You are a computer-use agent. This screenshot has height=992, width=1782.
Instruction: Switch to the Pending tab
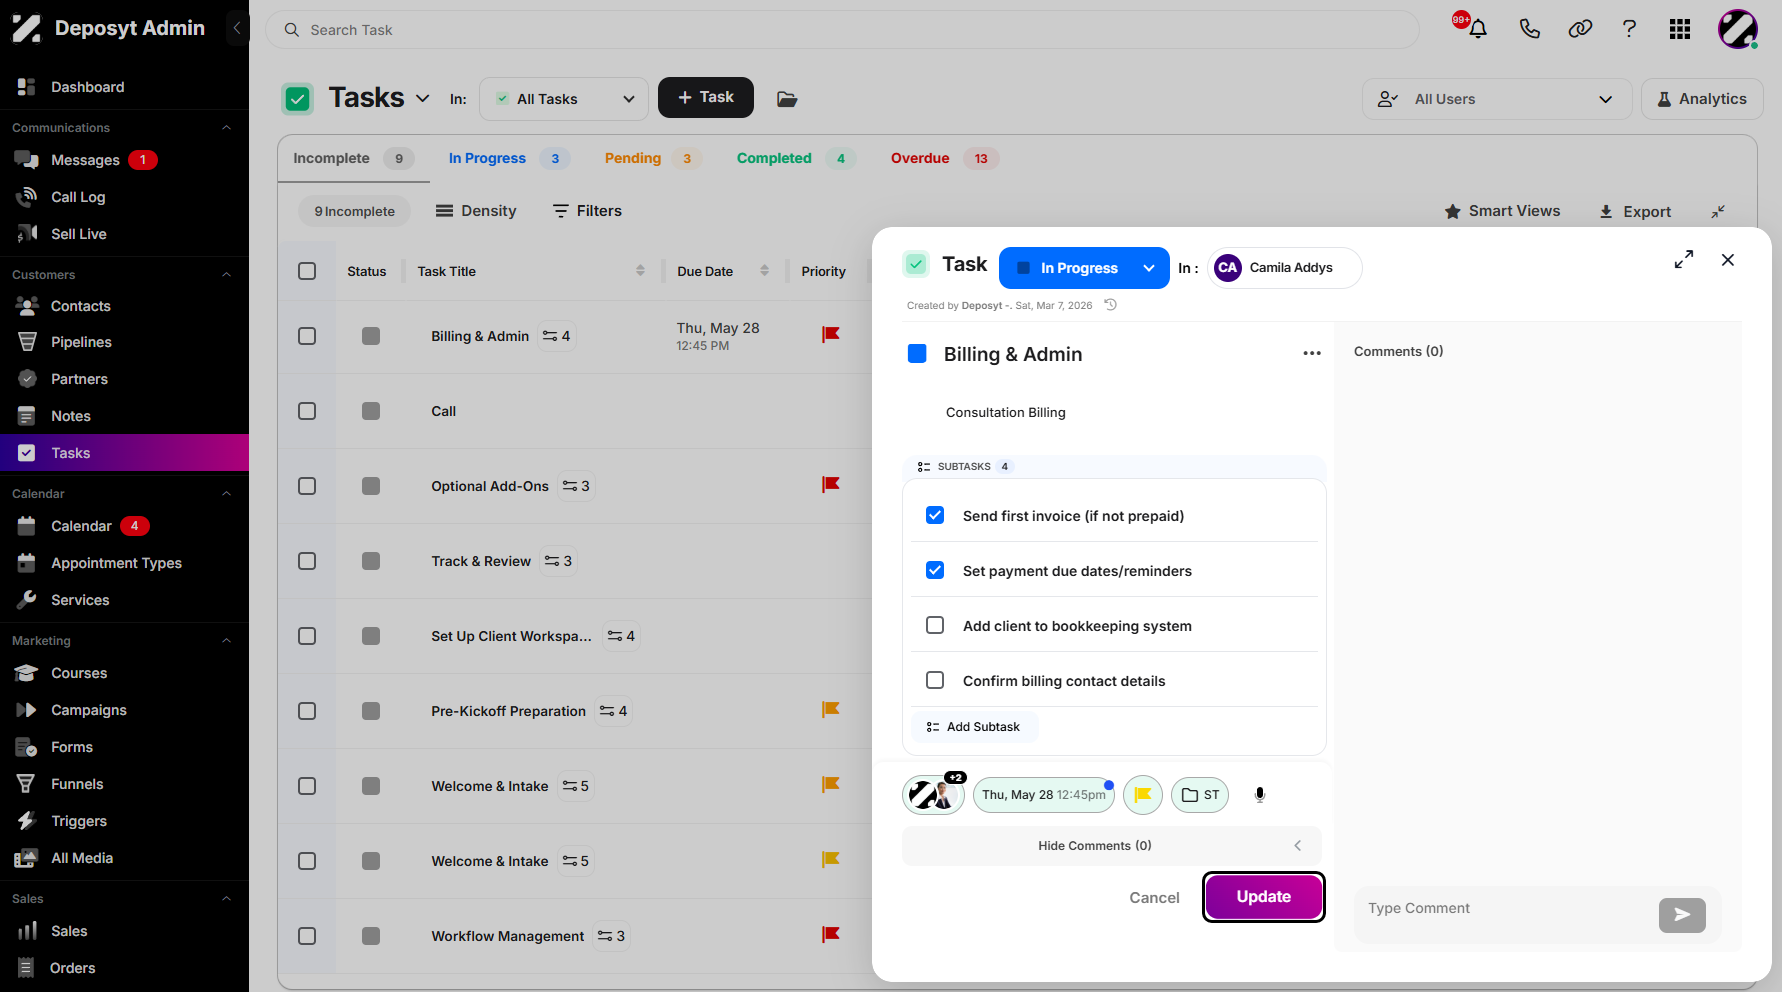(x=652, y=158)
